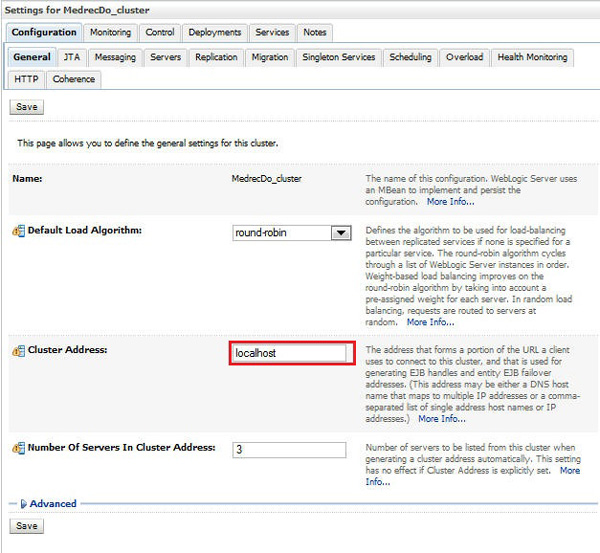The height and width of the screenshot is (553, 600).
Task: Open the Services tab
Action: click(272, 33)
